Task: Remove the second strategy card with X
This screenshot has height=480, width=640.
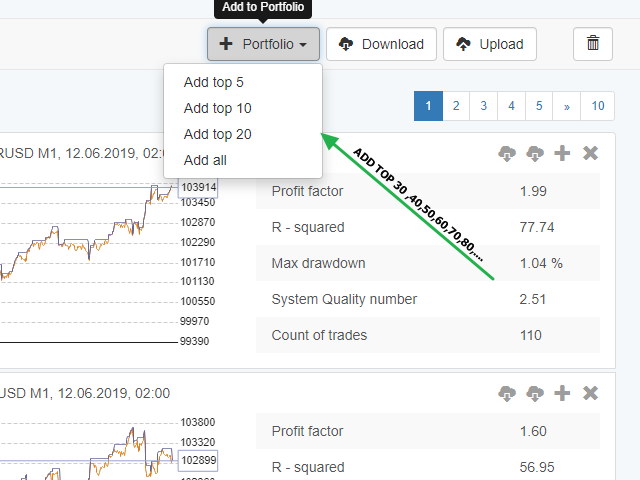Action: point(590,393)
